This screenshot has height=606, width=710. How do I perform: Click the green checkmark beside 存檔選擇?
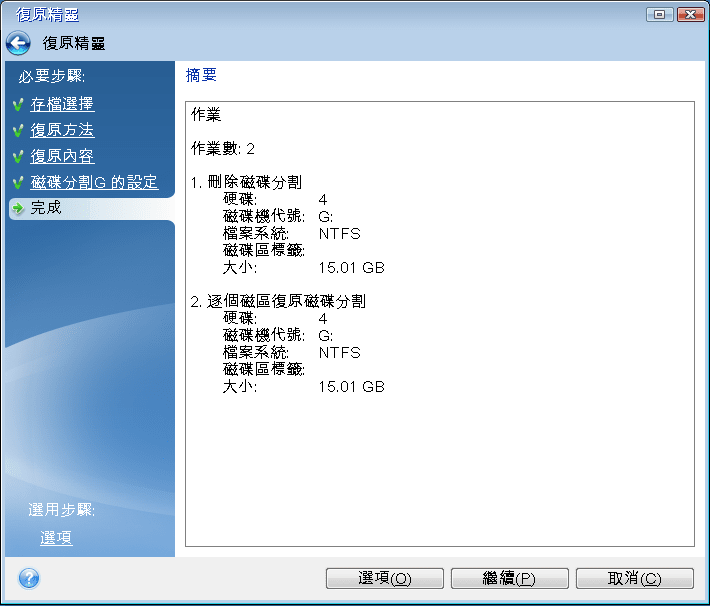pyautogui.click(x=18, y=104)
